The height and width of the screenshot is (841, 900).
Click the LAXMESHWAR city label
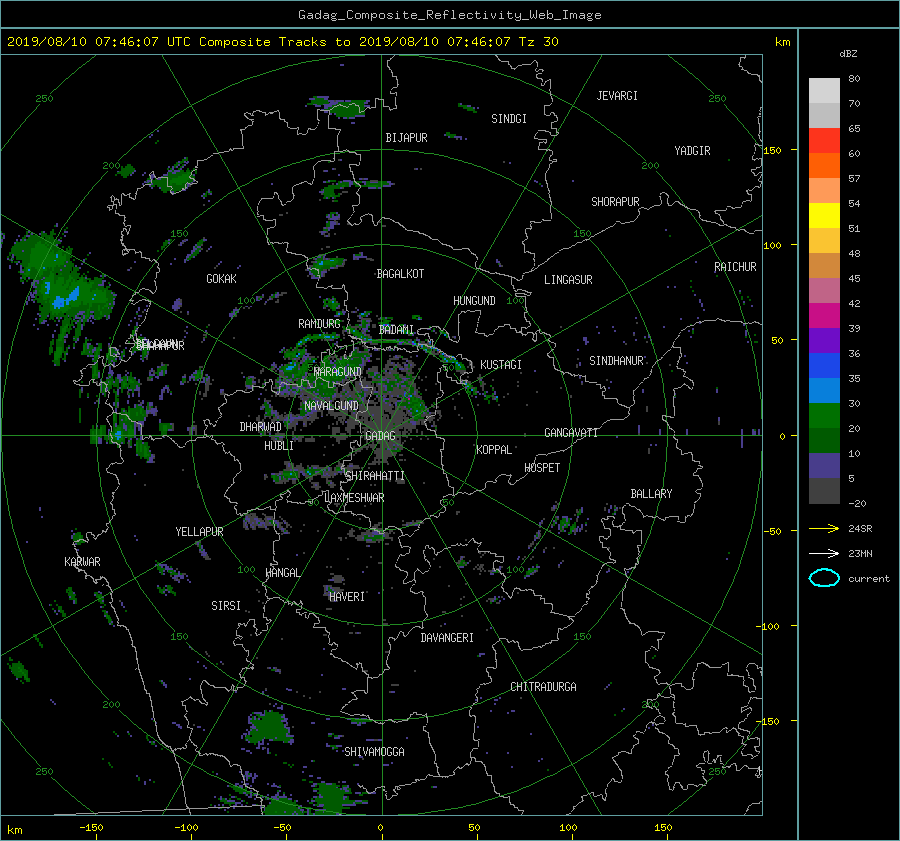coord(354,498)
